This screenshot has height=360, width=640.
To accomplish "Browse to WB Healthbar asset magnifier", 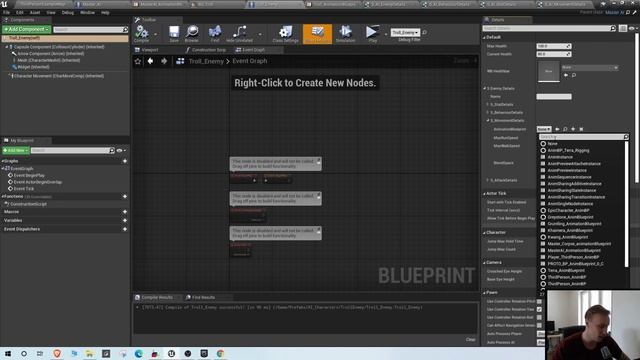I will [574, 75].
